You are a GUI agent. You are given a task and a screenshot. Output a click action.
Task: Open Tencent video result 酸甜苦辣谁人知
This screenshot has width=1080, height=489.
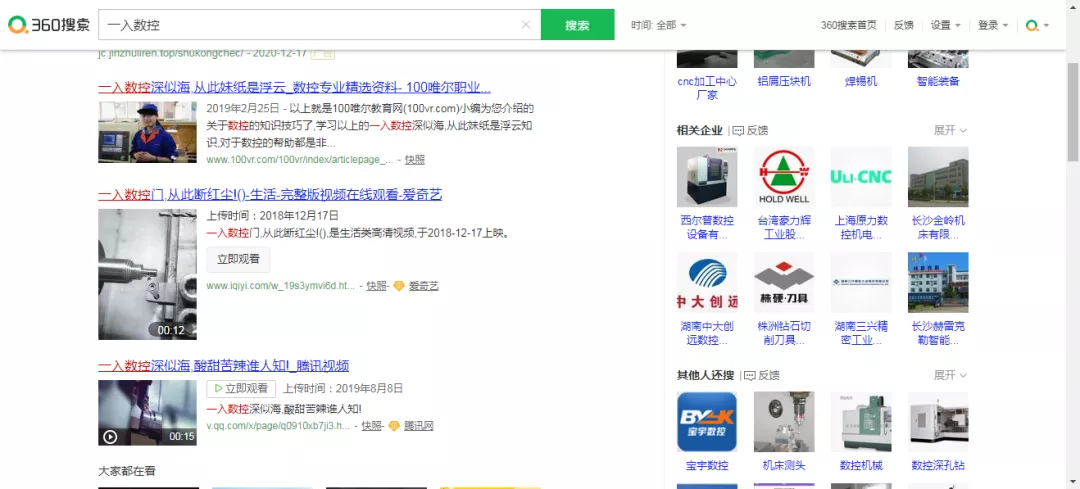pos(224,365)
